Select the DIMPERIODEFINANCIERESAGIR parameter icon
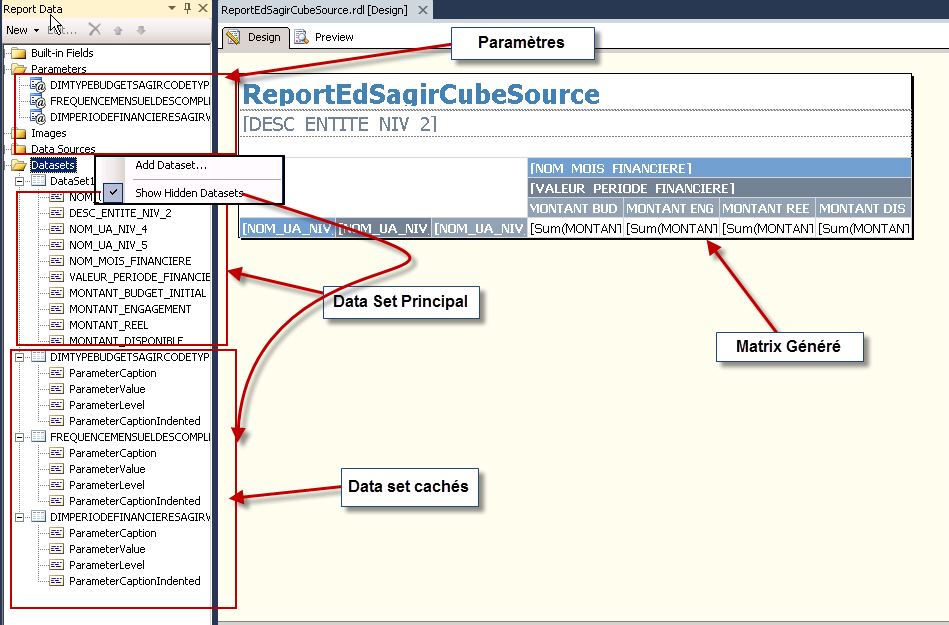 pos(38,115)
